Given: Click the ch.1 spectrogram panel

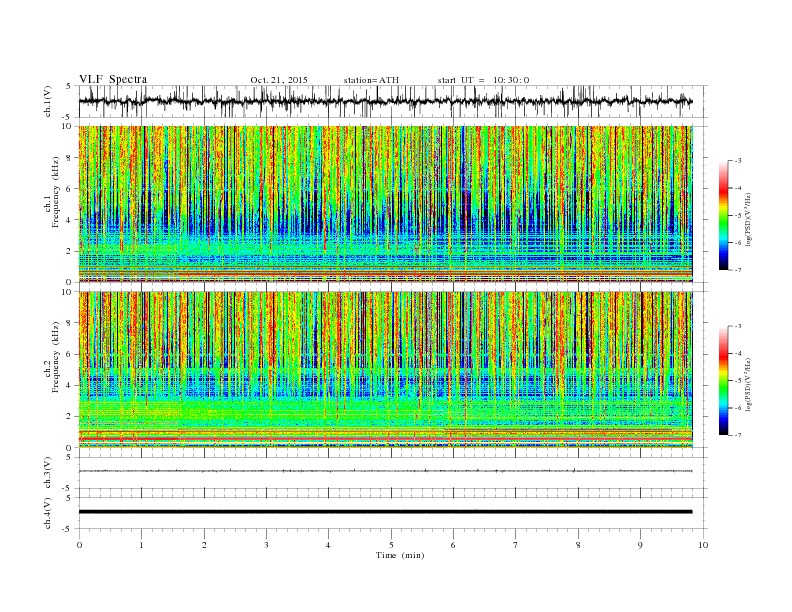Looking at the screenshot, I should 385,204.
